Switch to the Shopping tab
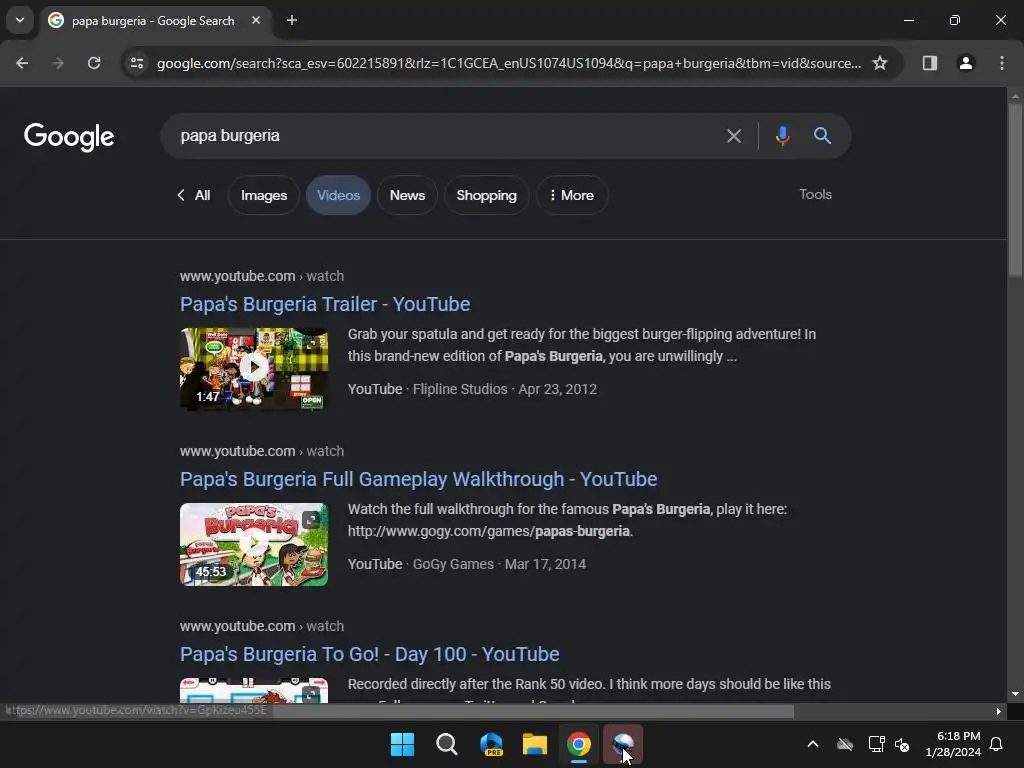The height and width of the screenshot is (768, 1024). pyautogui.click(x=487, y=195)
